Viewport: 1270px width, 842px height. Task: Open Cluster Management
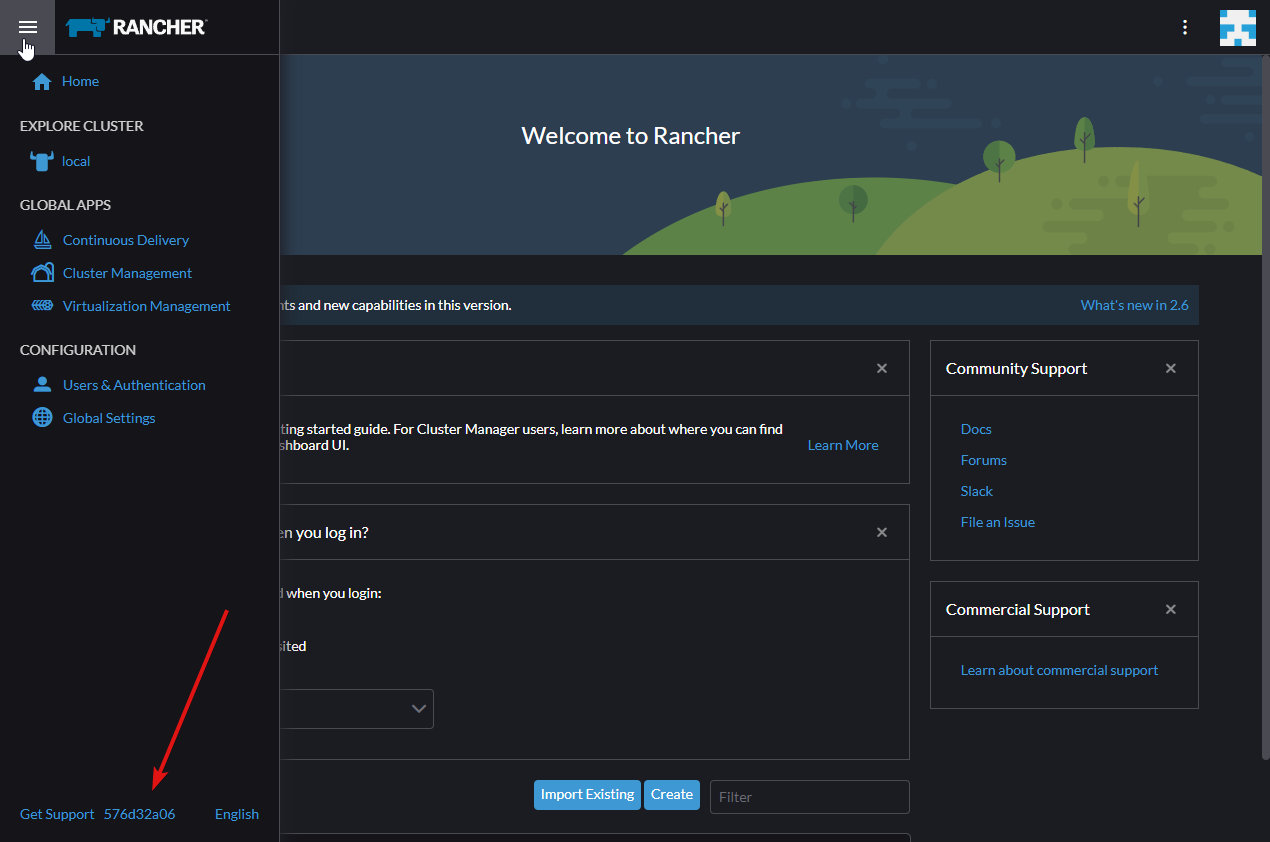127,273
